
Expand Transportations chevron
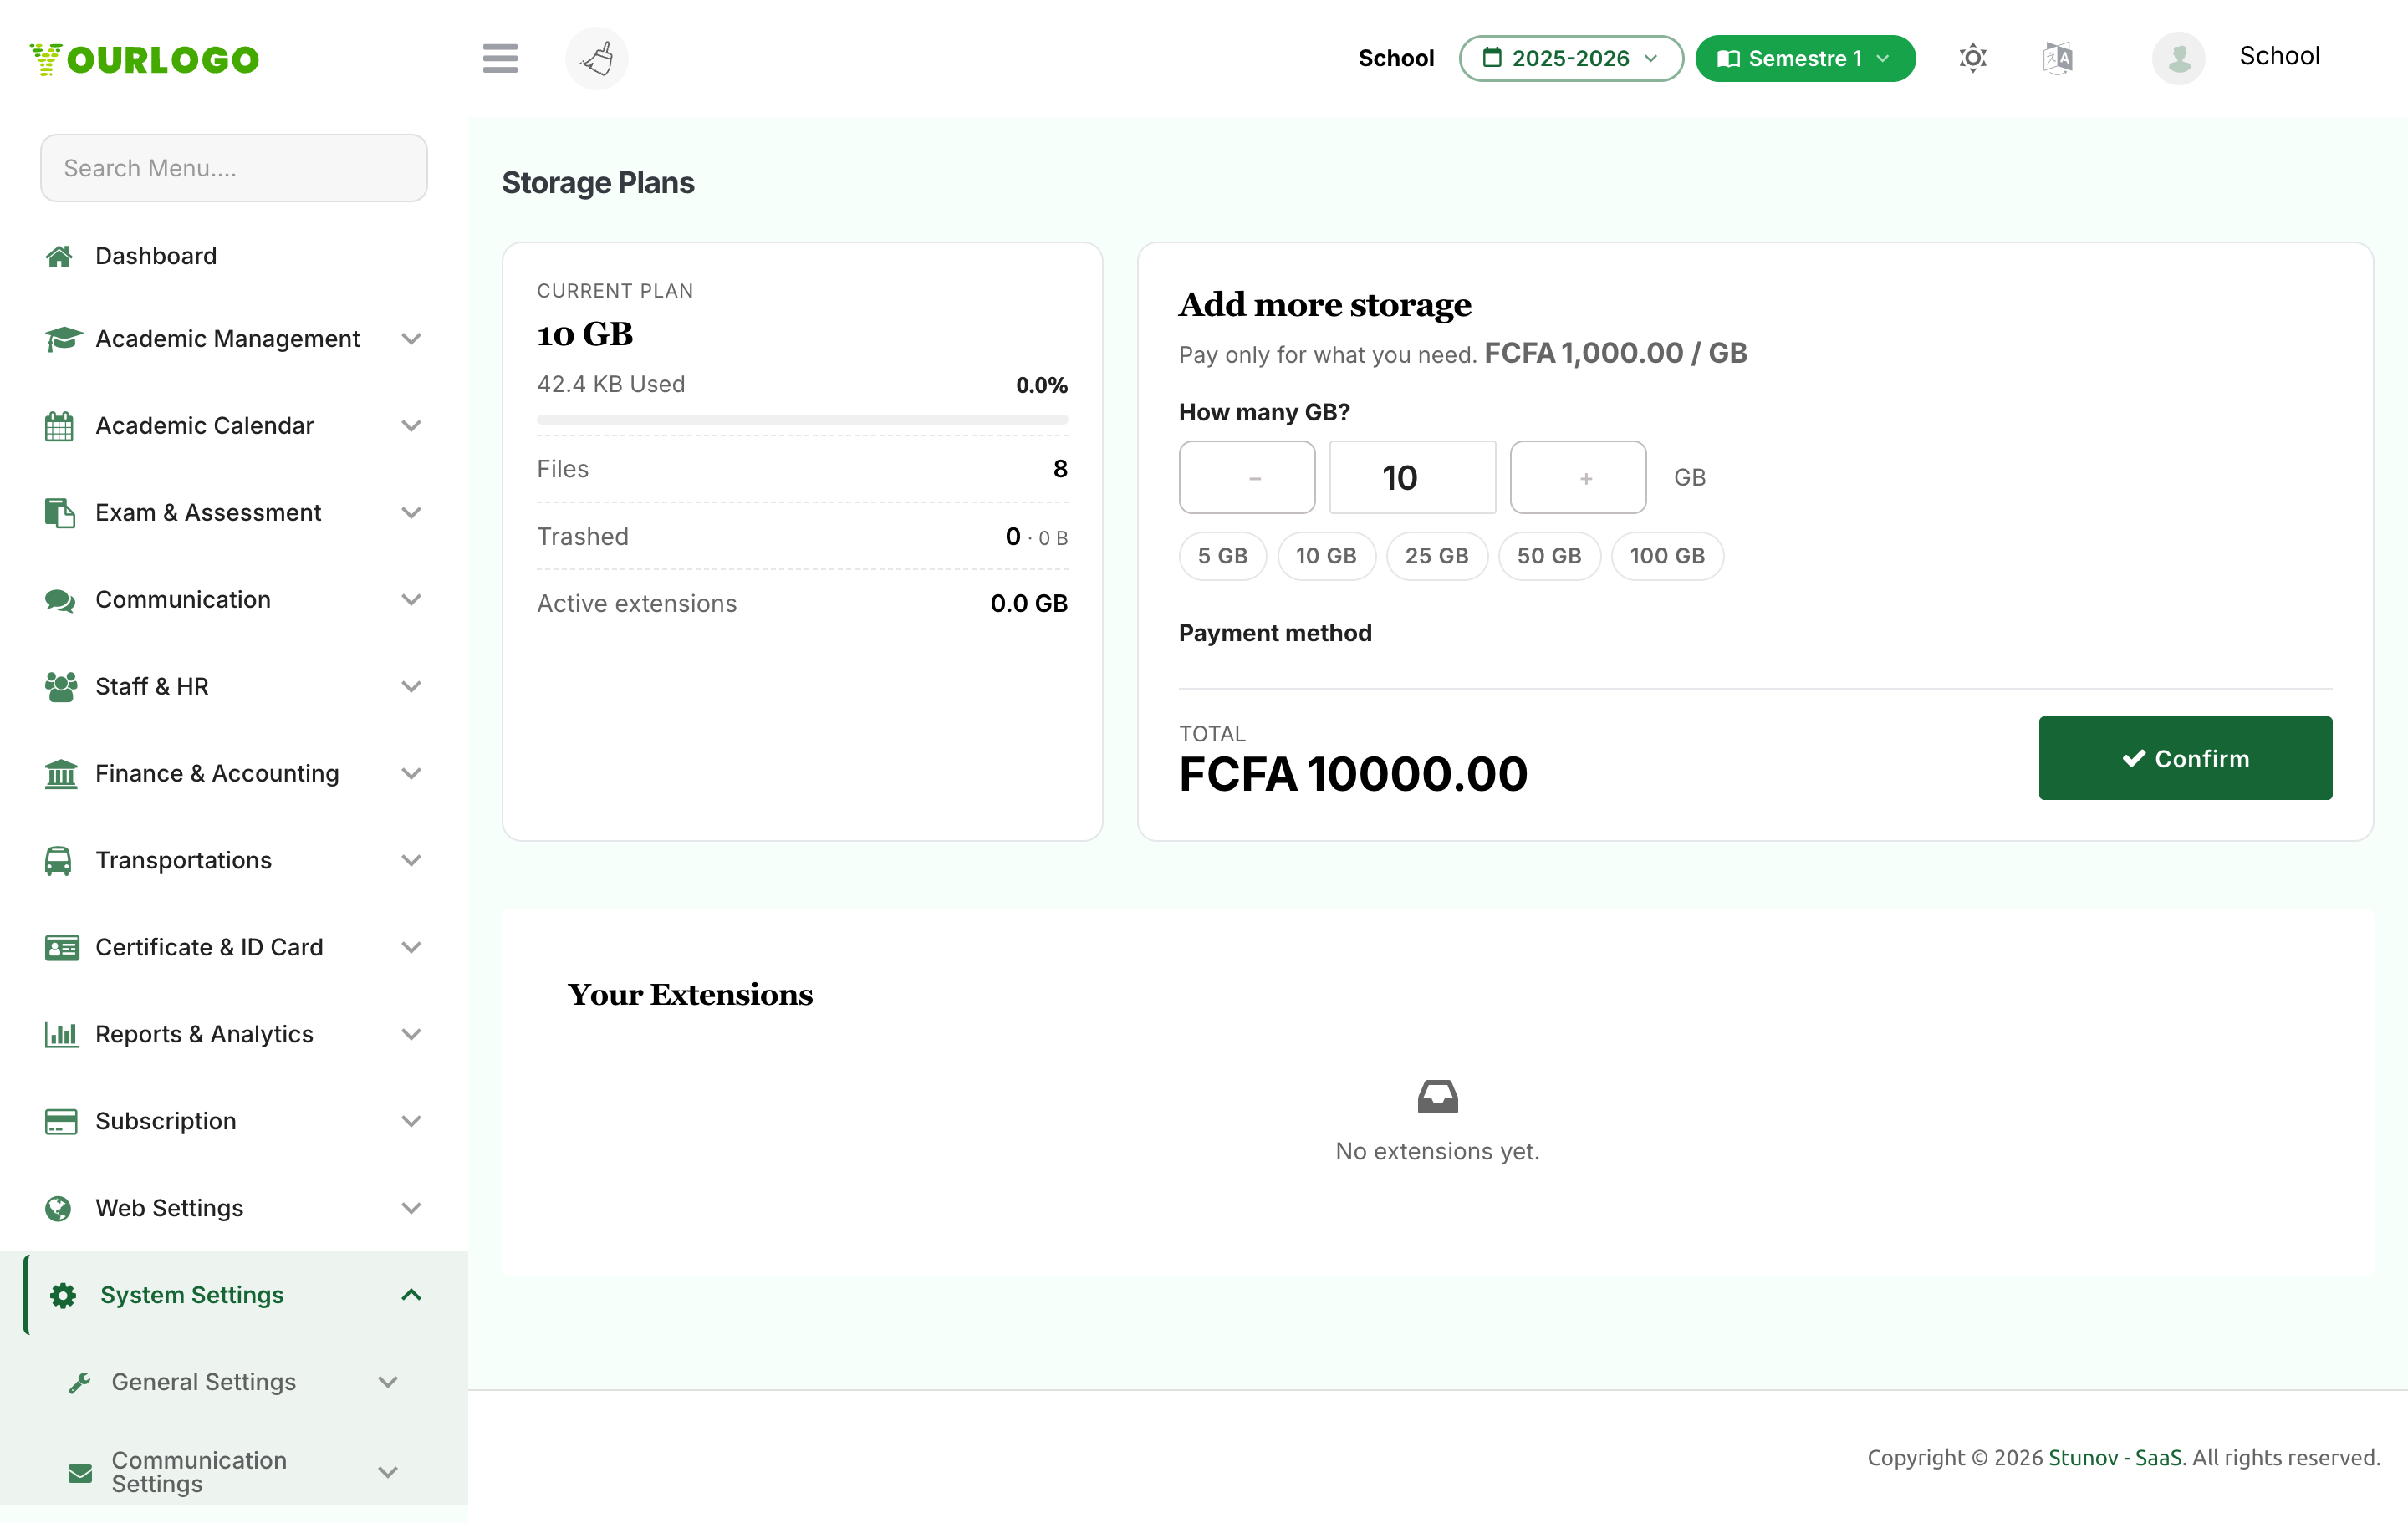(x=411, y=861)
